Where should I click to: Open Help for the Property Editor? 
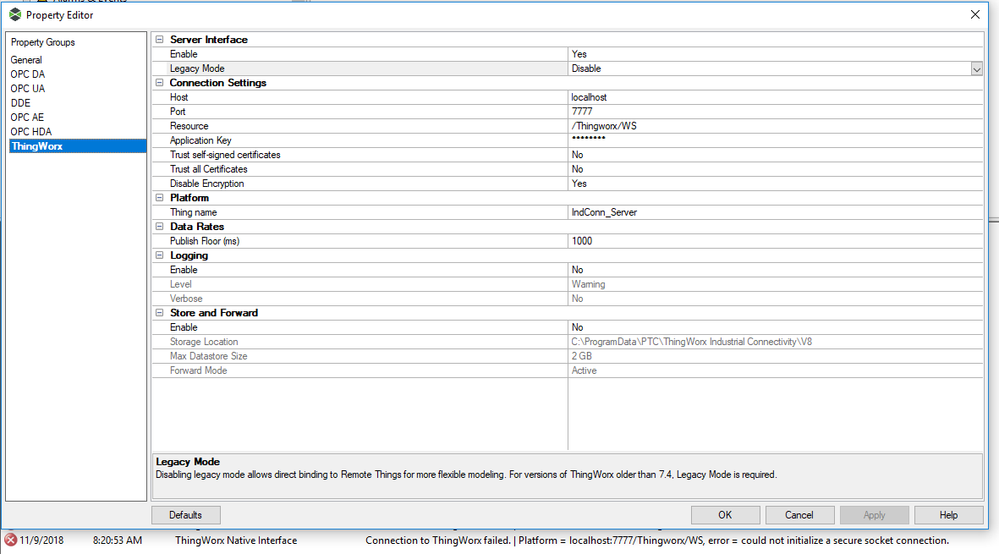(x=948, y=515)
